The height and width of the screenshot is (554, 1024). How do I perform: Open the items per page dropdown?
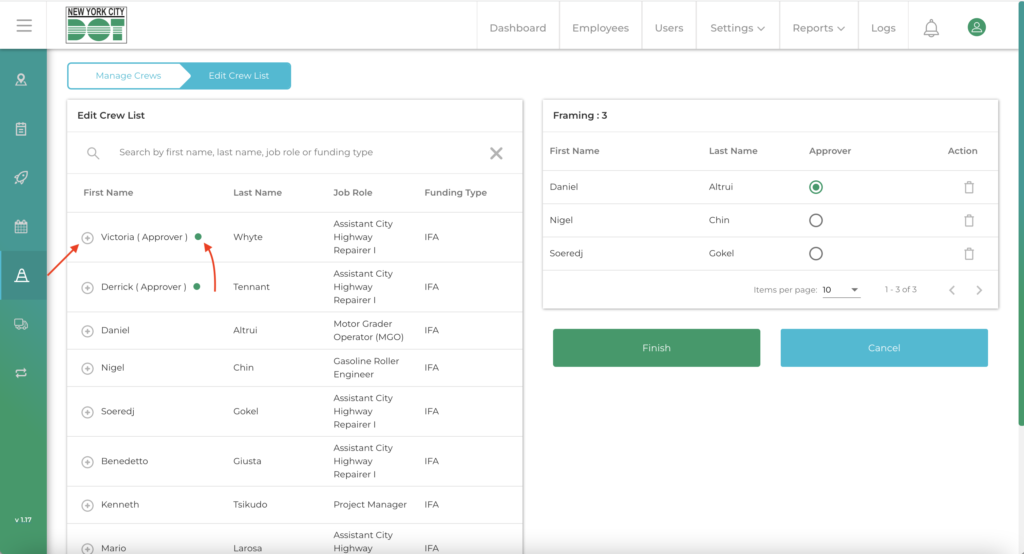pos(840,290)
